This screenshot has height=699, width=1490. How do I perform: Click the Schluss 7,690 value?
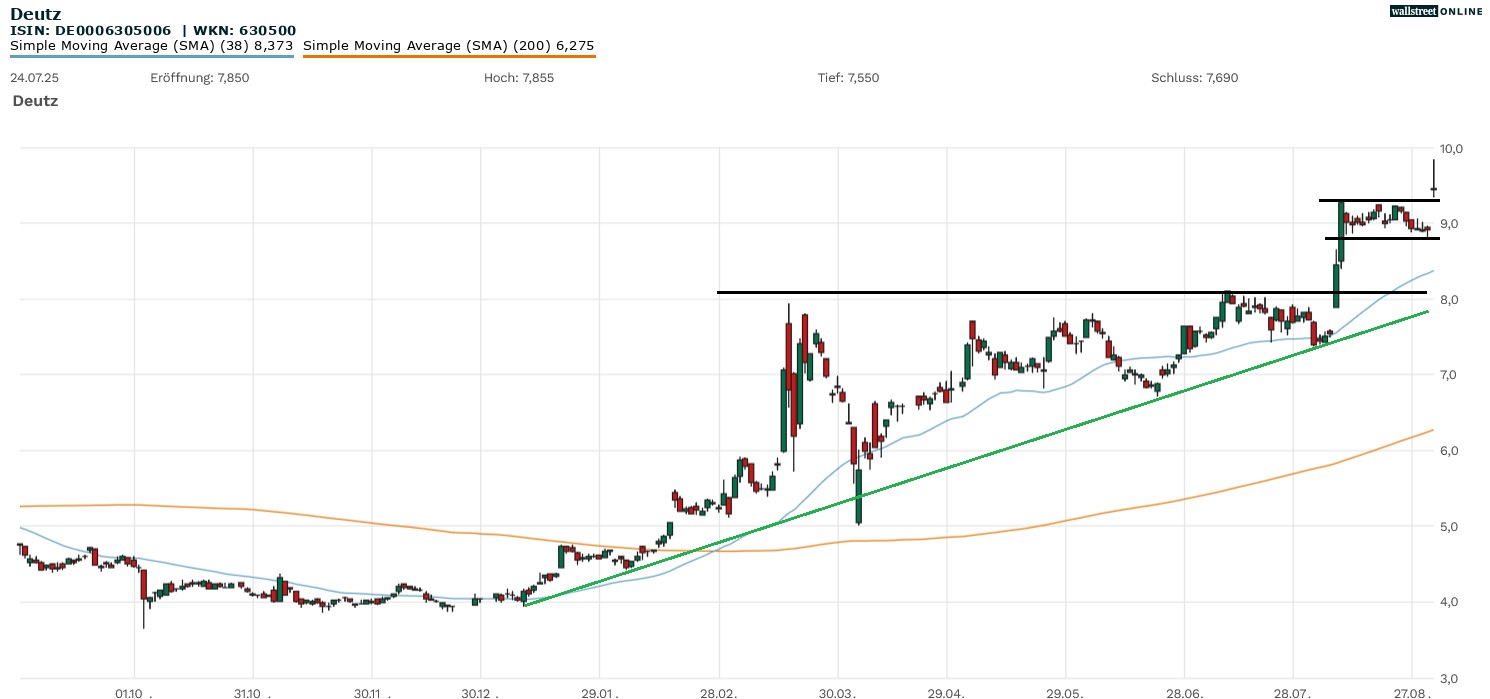click(x=1194, y=77)
